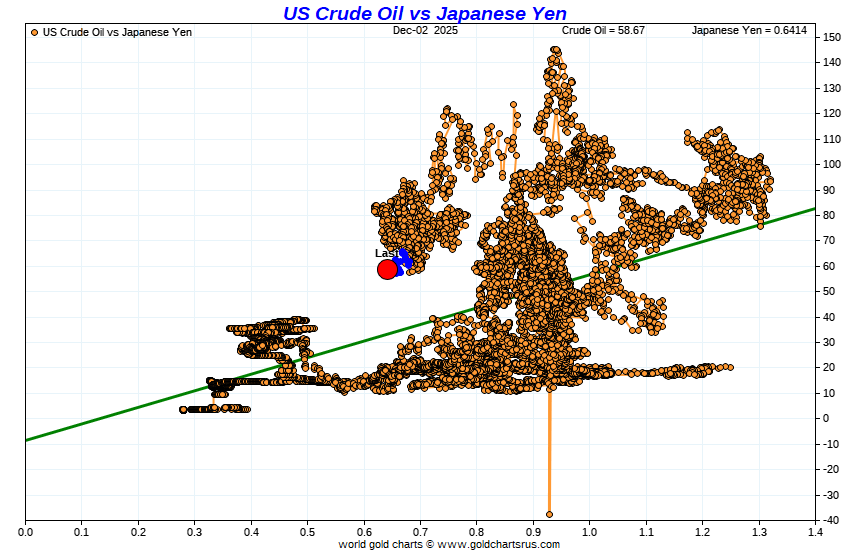Click the 1.0 tick on the x-axis
850x550 pixels.
click(x=590, y=532)
